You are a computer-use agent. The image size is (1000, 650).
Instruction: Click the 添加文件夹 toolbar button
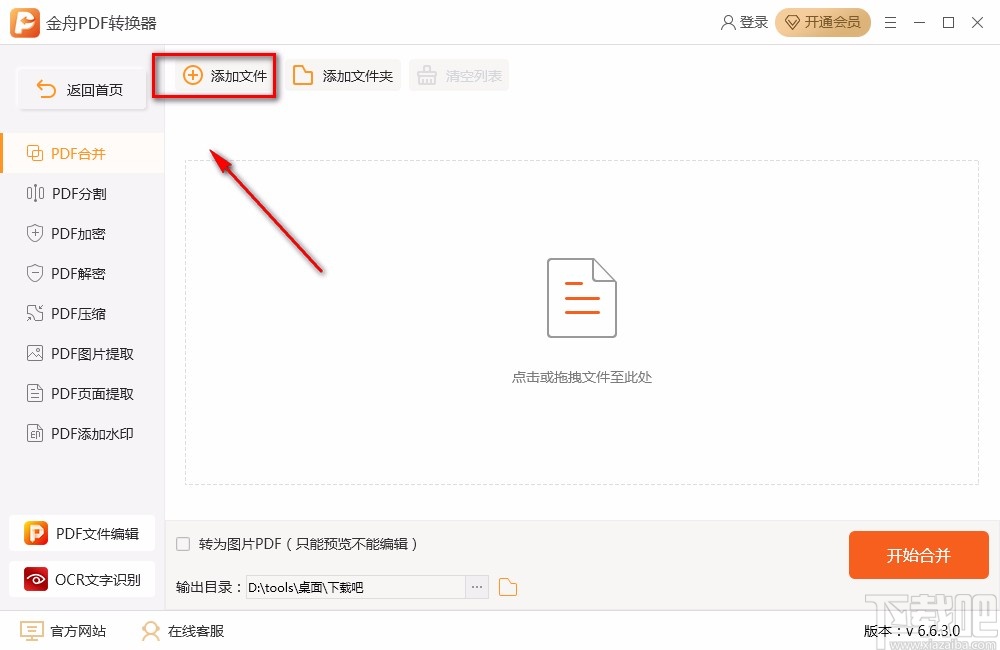(344, 74)
